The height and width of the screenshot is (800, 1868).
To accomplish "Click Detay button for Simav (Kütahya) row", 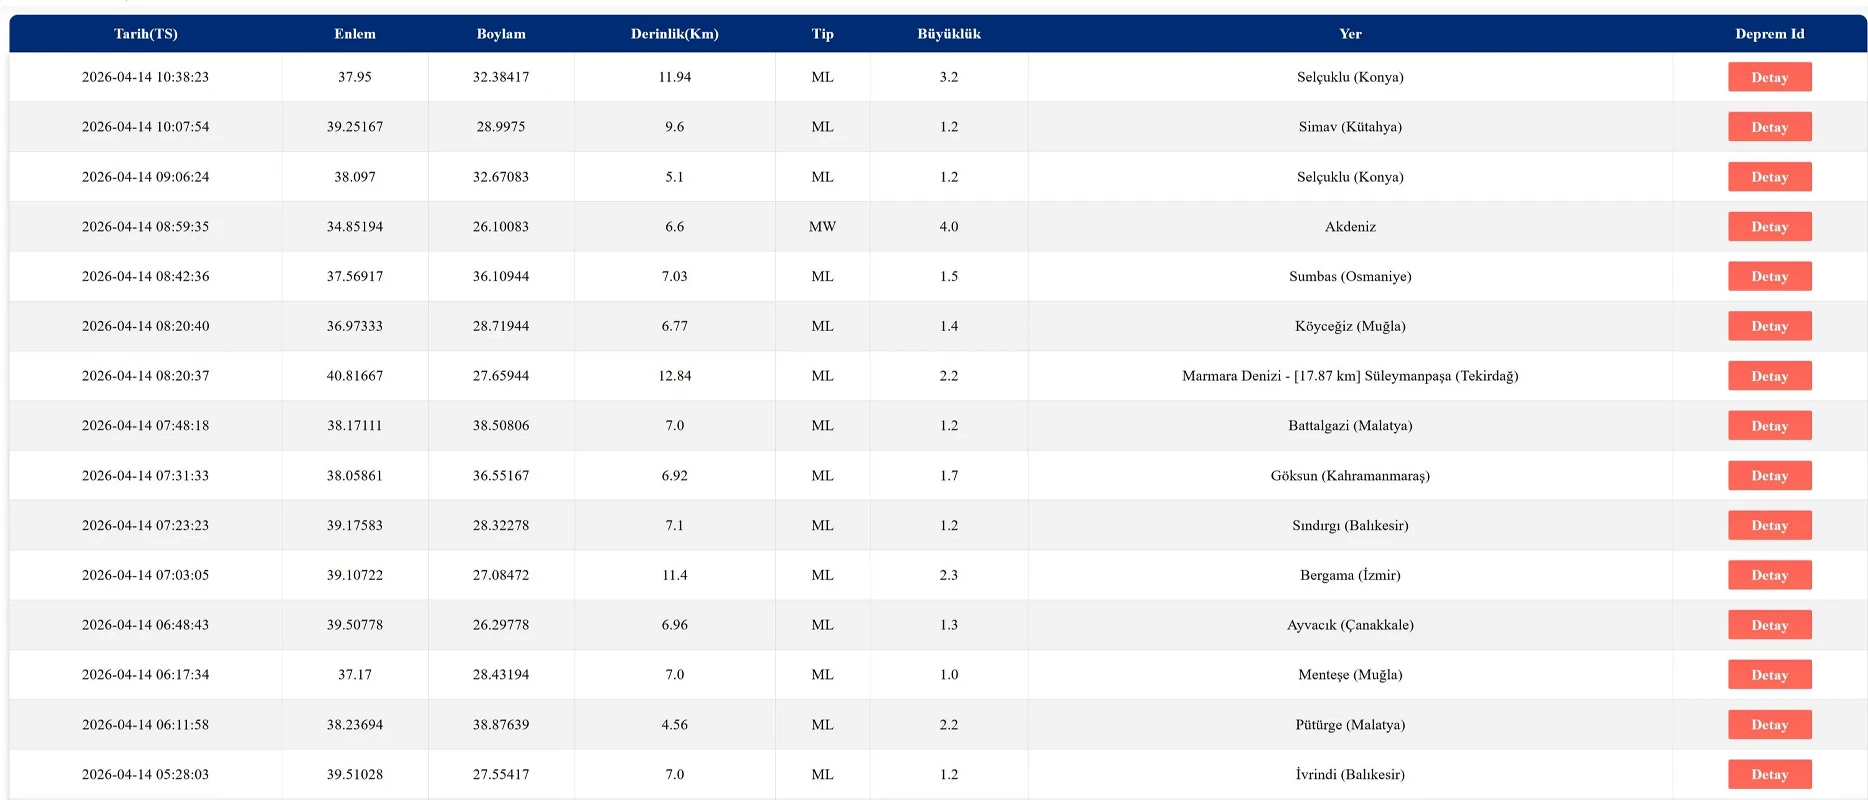I will (1769, 127).
